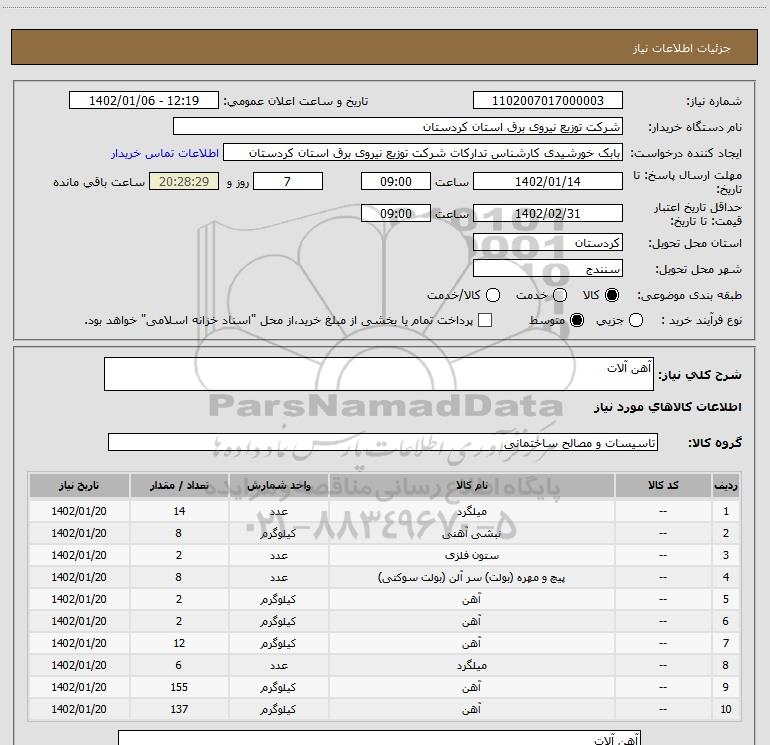Click the ردیف column header
The image size is (770, 745).
pyautogui.click(x=726, y=485)
